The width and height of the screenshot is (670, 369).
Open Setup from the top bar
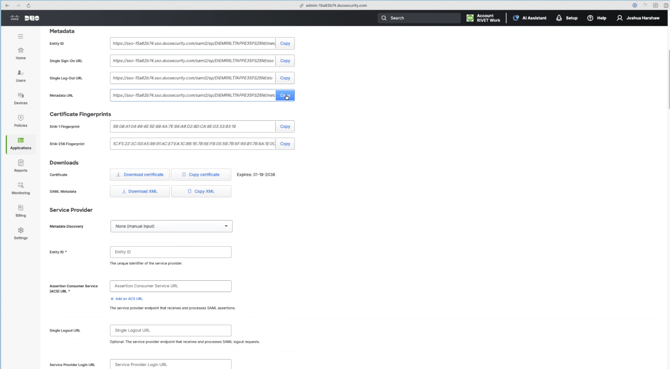pyautogui.click(x=567, y=18)
